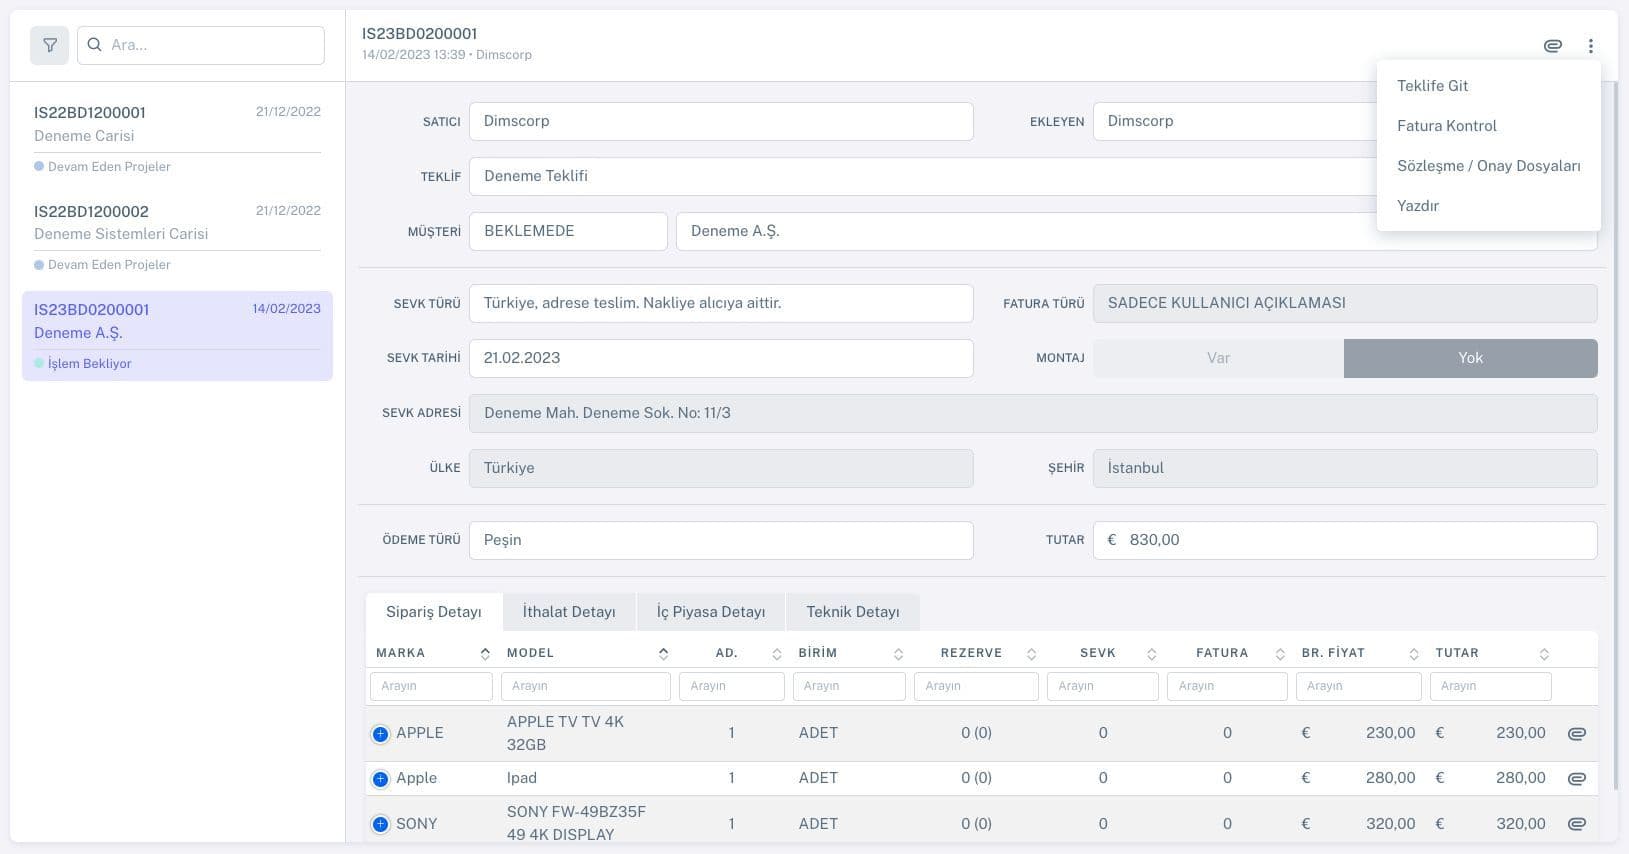Screen dimensions: 1629x854
Task: Open attachment for the Ipad row
Action: pos(1576,779)
